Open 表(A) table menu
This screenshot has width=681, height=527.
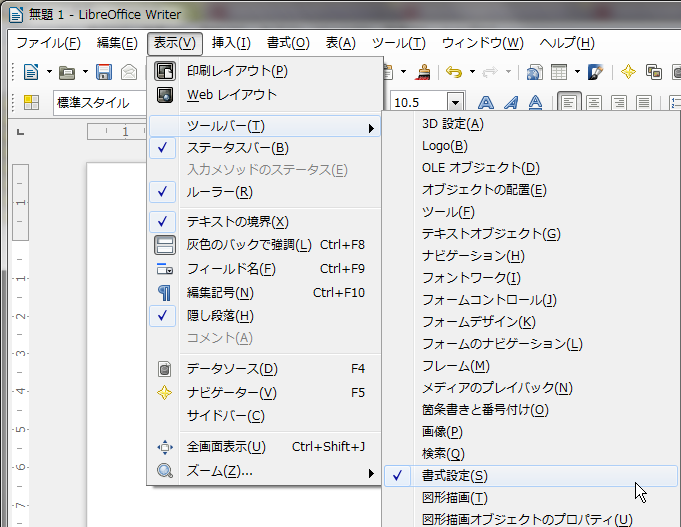340,43
